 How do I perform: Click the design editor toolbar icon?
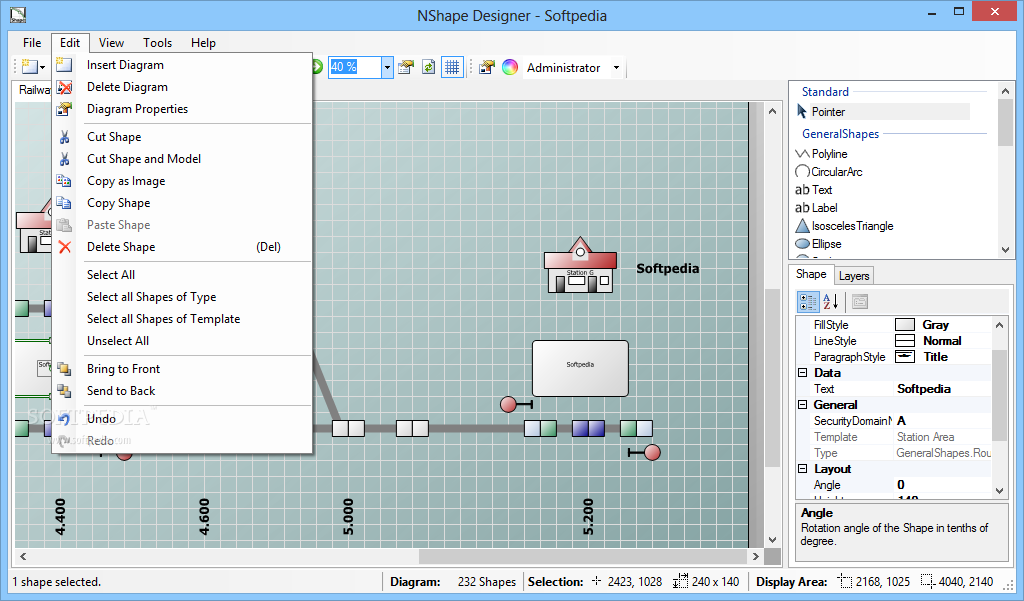487,67
